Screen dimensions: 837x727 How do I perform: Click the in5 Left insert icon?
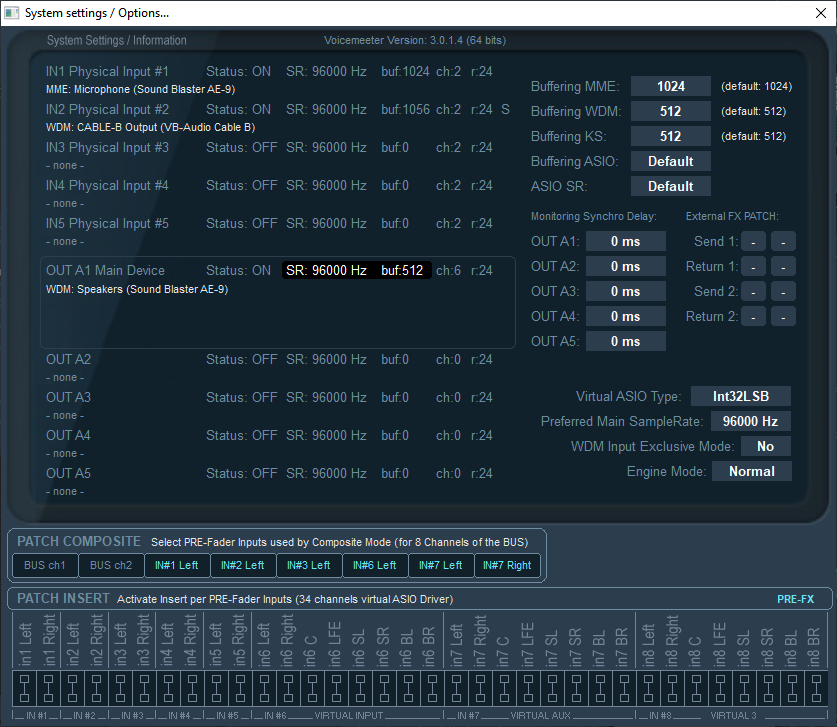(x=217, y=689)
